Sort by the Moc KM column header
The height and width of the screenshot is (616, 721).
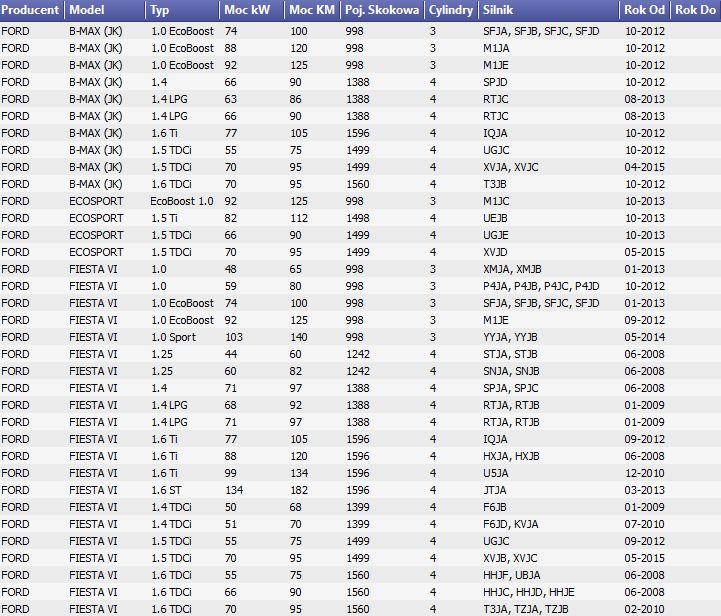(312, 10)
